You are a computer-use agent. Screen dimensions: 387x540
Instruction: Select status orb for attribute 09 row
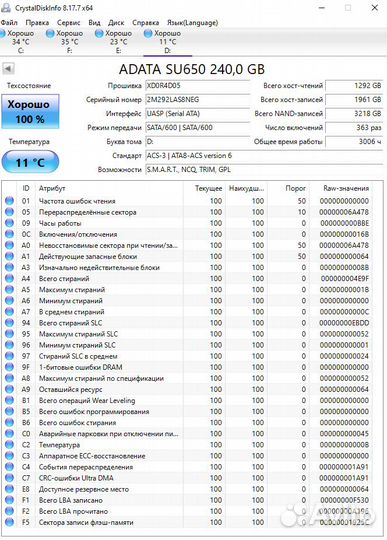[9, 223]
